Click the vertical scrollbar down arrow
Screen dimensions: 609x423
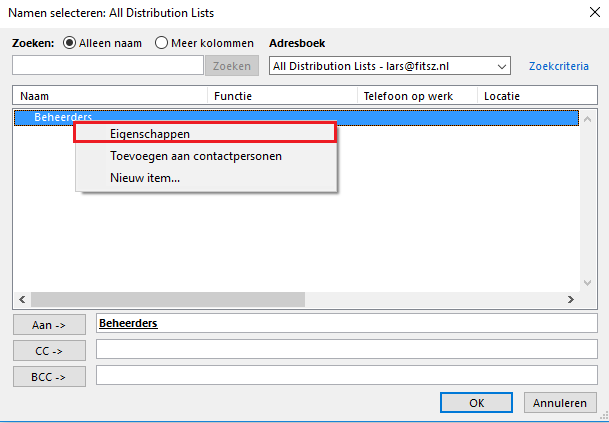[x=588, y=283]
